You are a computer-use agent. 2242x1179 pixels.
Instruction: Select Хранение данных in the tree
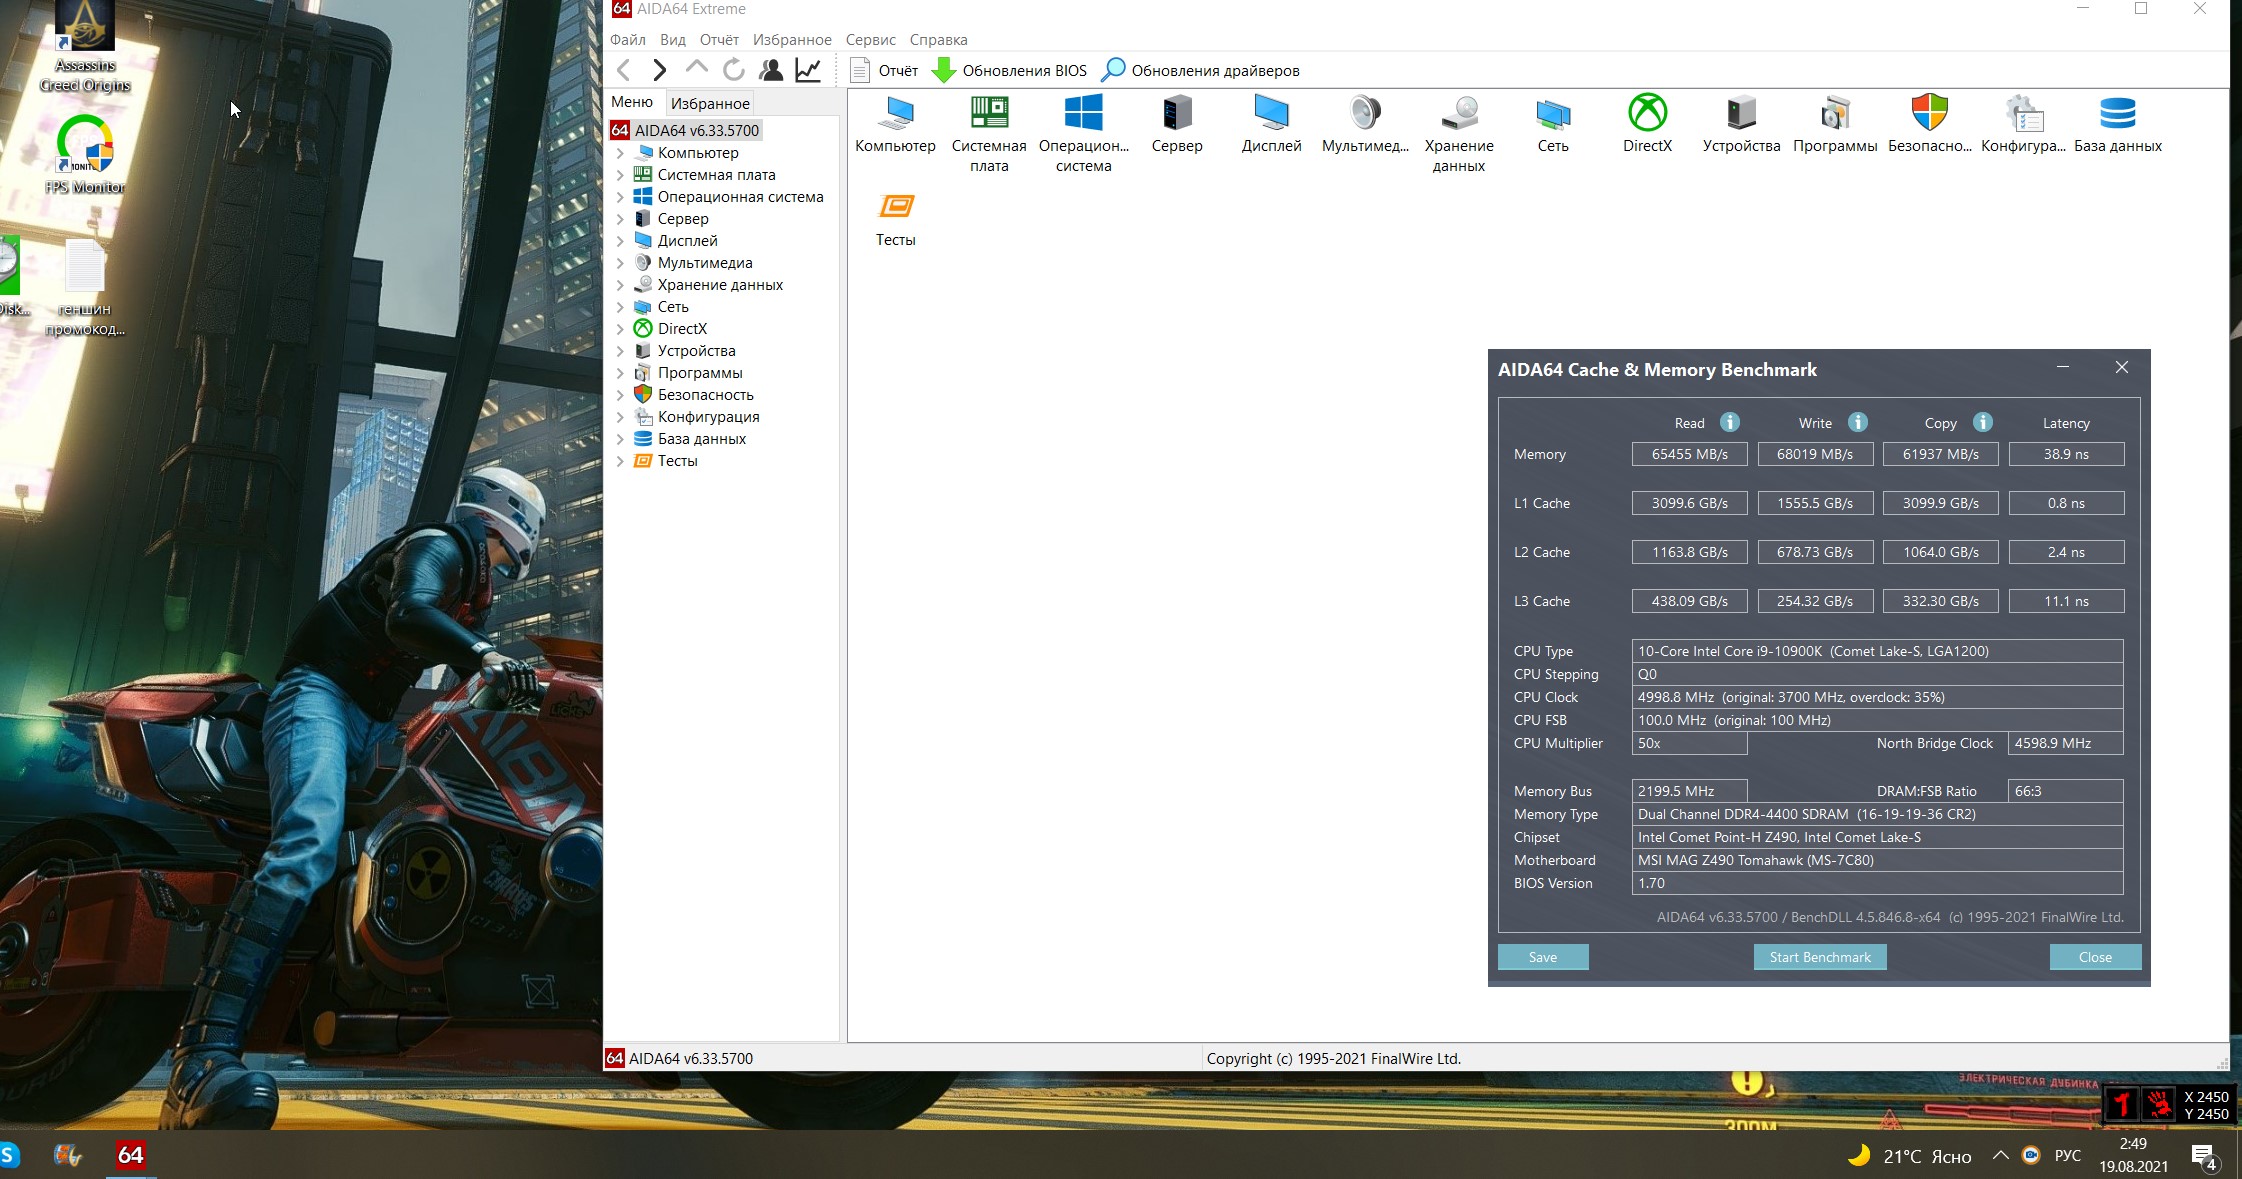[x=719, y=285]
